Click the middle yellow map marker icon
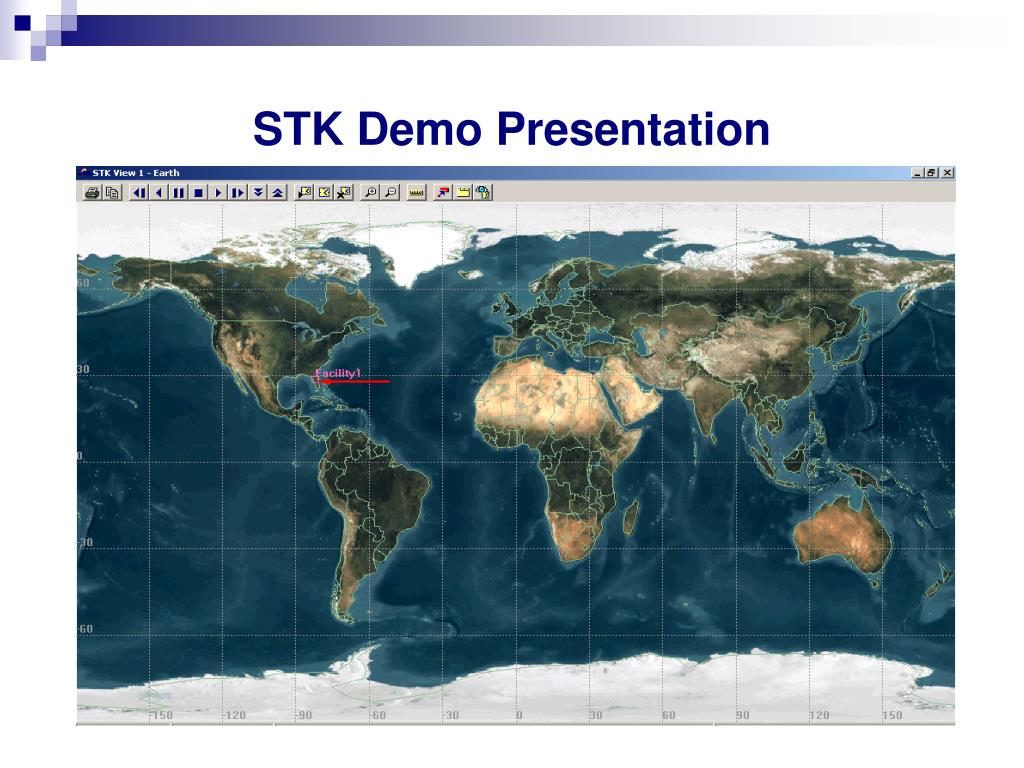The width and height of the screenshot is (1024, 768). (x=324, y=193)
